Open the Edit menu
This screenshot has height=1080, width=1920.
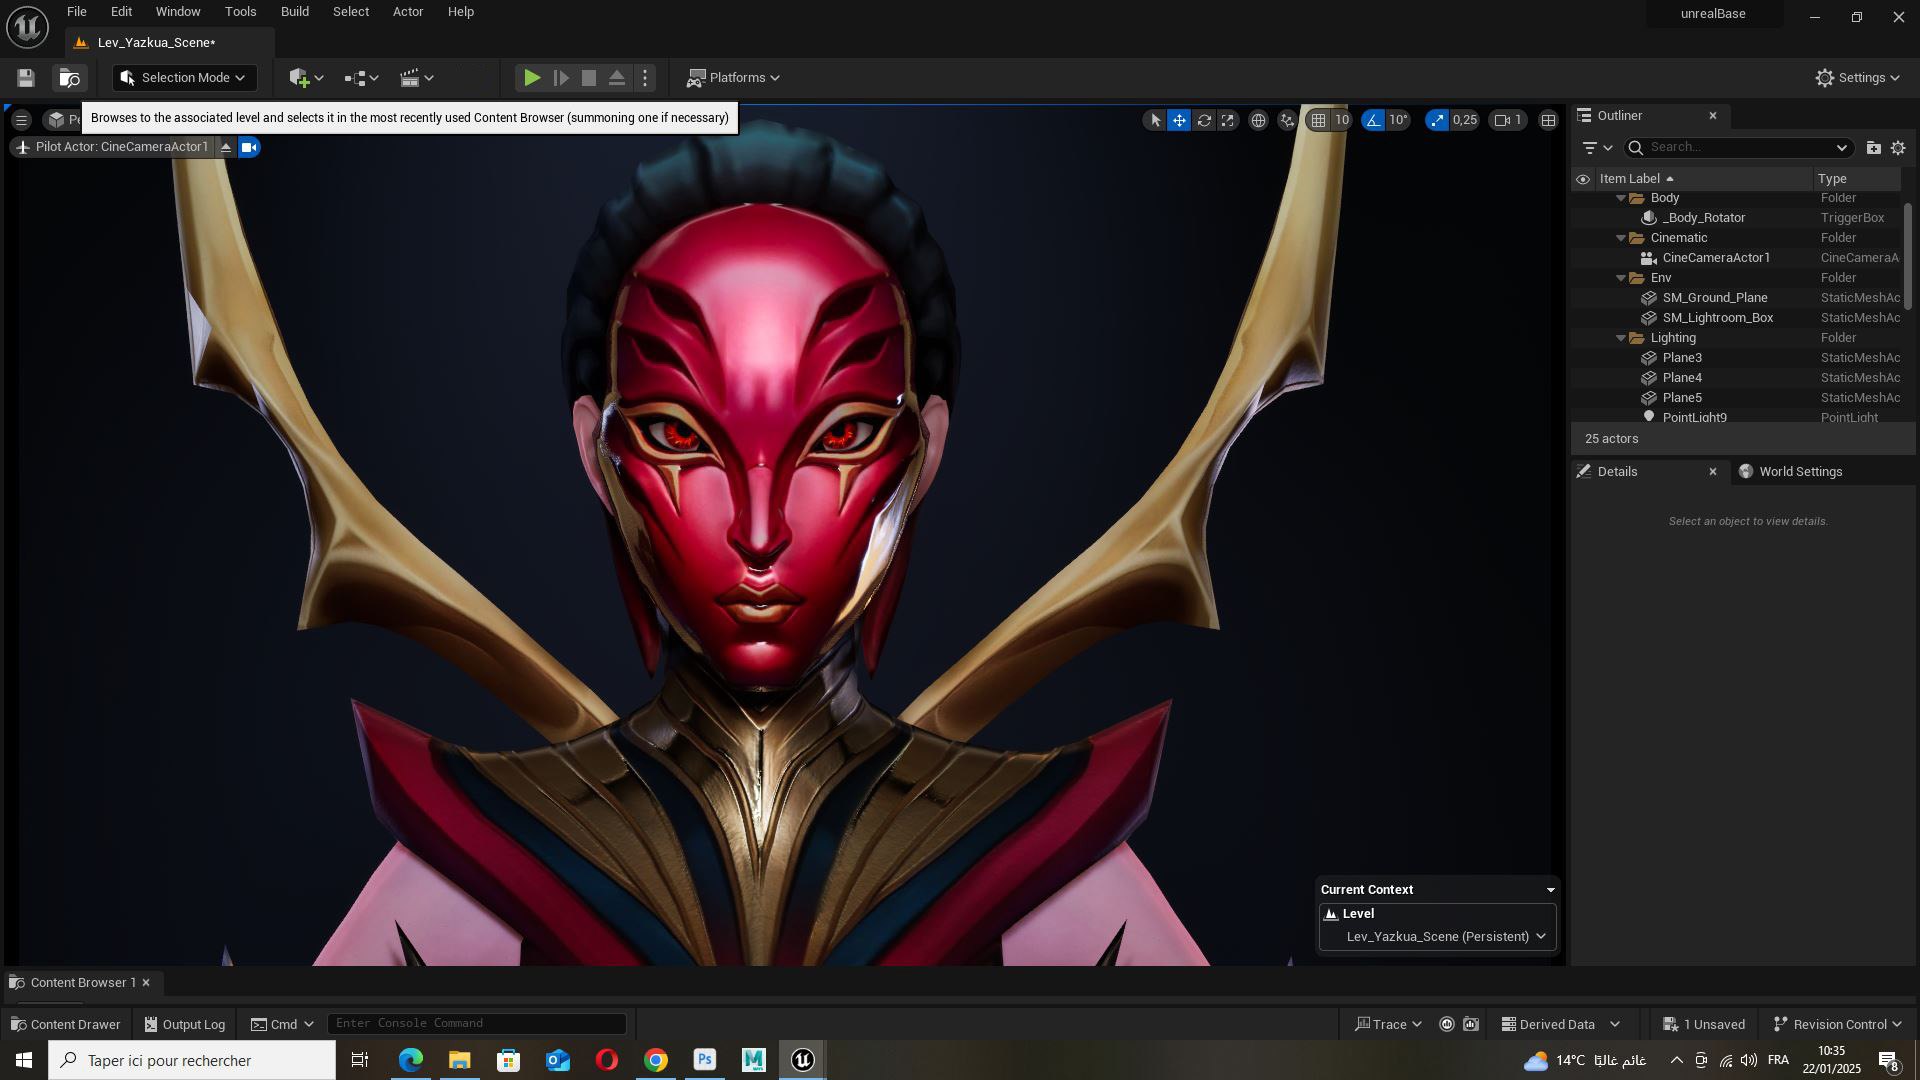121,12
